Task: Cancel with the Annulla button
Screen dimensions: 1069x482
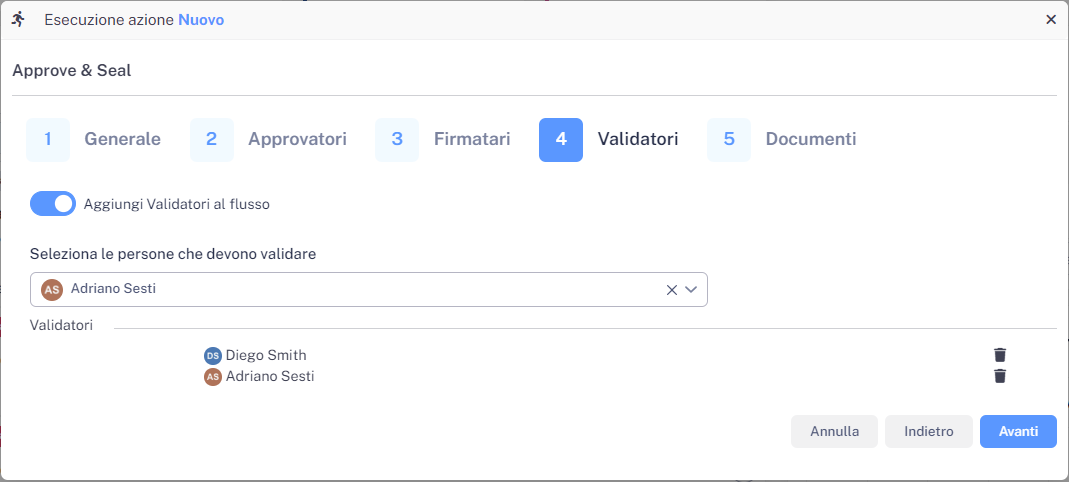Action: (834, 432)
